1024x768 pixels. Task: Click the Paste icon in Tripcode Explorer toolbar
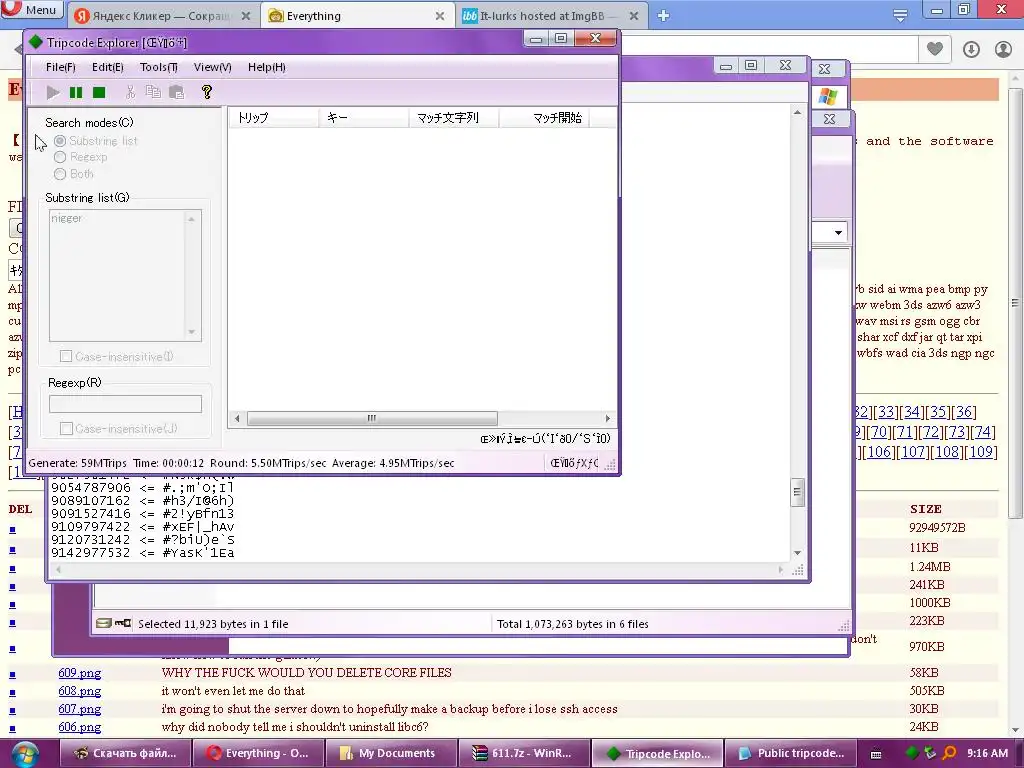point(177,92)
